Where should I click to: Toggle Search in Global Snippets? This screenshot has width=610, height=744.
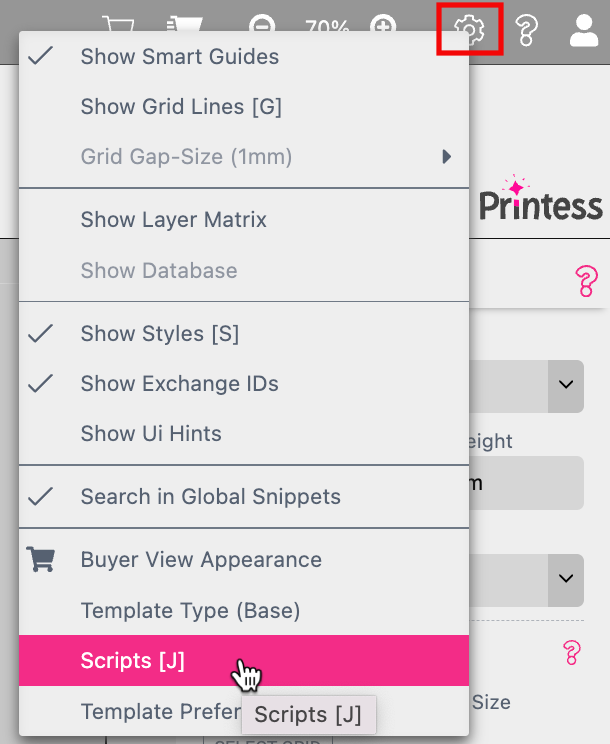click(x=244, y=496)
